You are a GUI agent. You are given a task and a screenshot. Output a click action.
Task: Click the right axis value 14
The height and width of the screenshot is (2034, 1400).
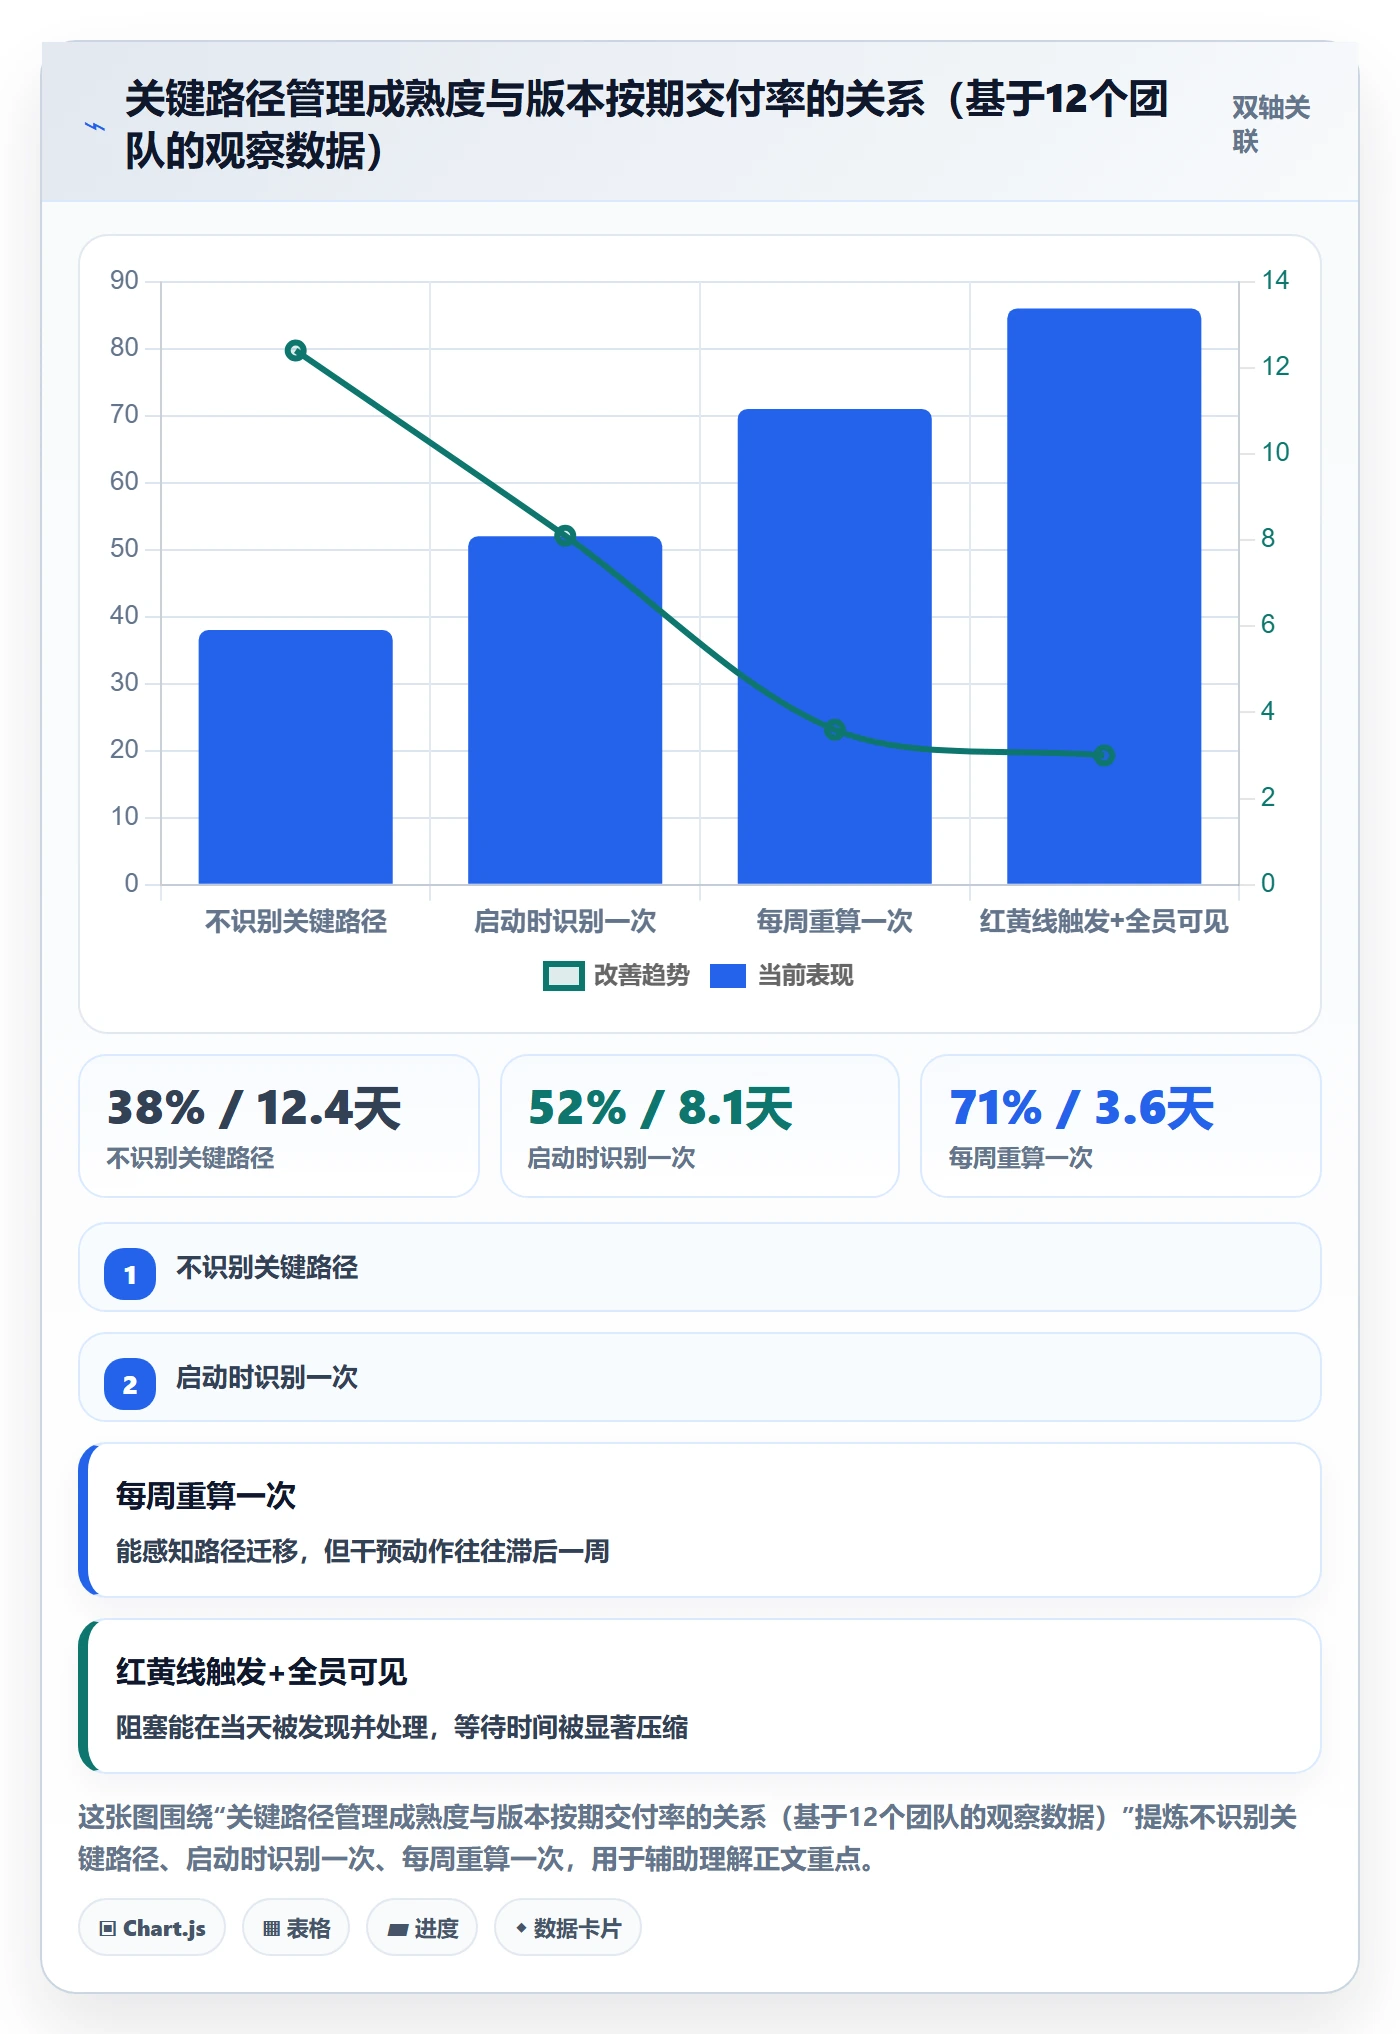pos(1275,280)
